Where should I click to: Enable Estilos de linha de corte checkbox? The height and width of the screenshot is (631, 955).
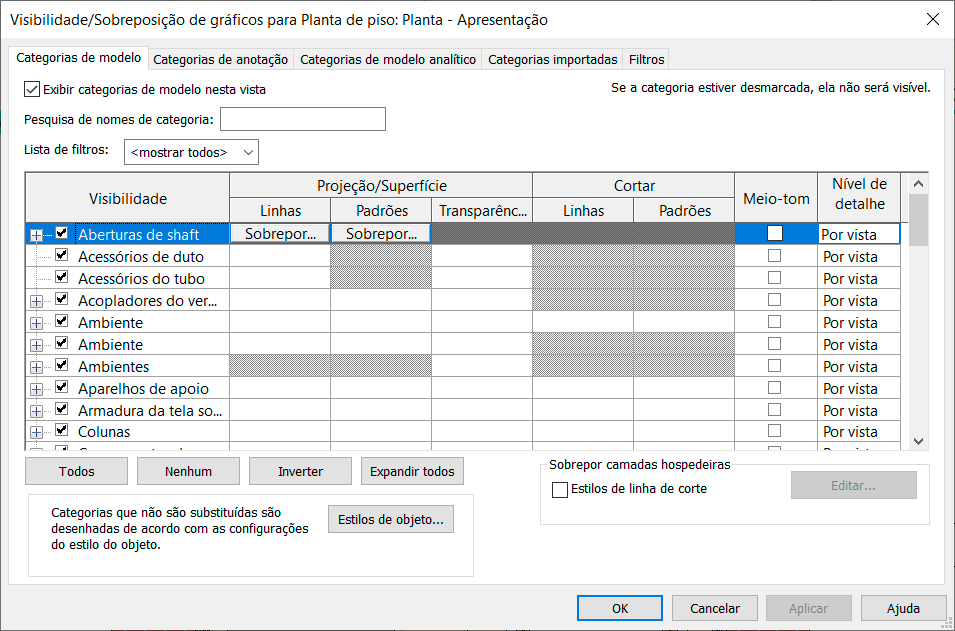pos(560,490)
